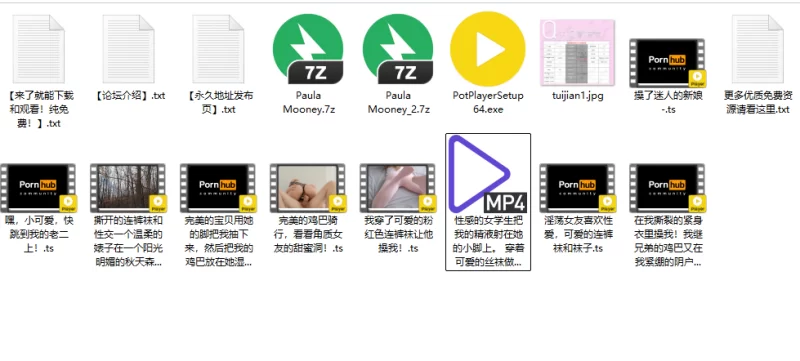Select the 【论坛介绍】.txt document icon
This screenshot has width=800, height=361.
tap(129, 49)
